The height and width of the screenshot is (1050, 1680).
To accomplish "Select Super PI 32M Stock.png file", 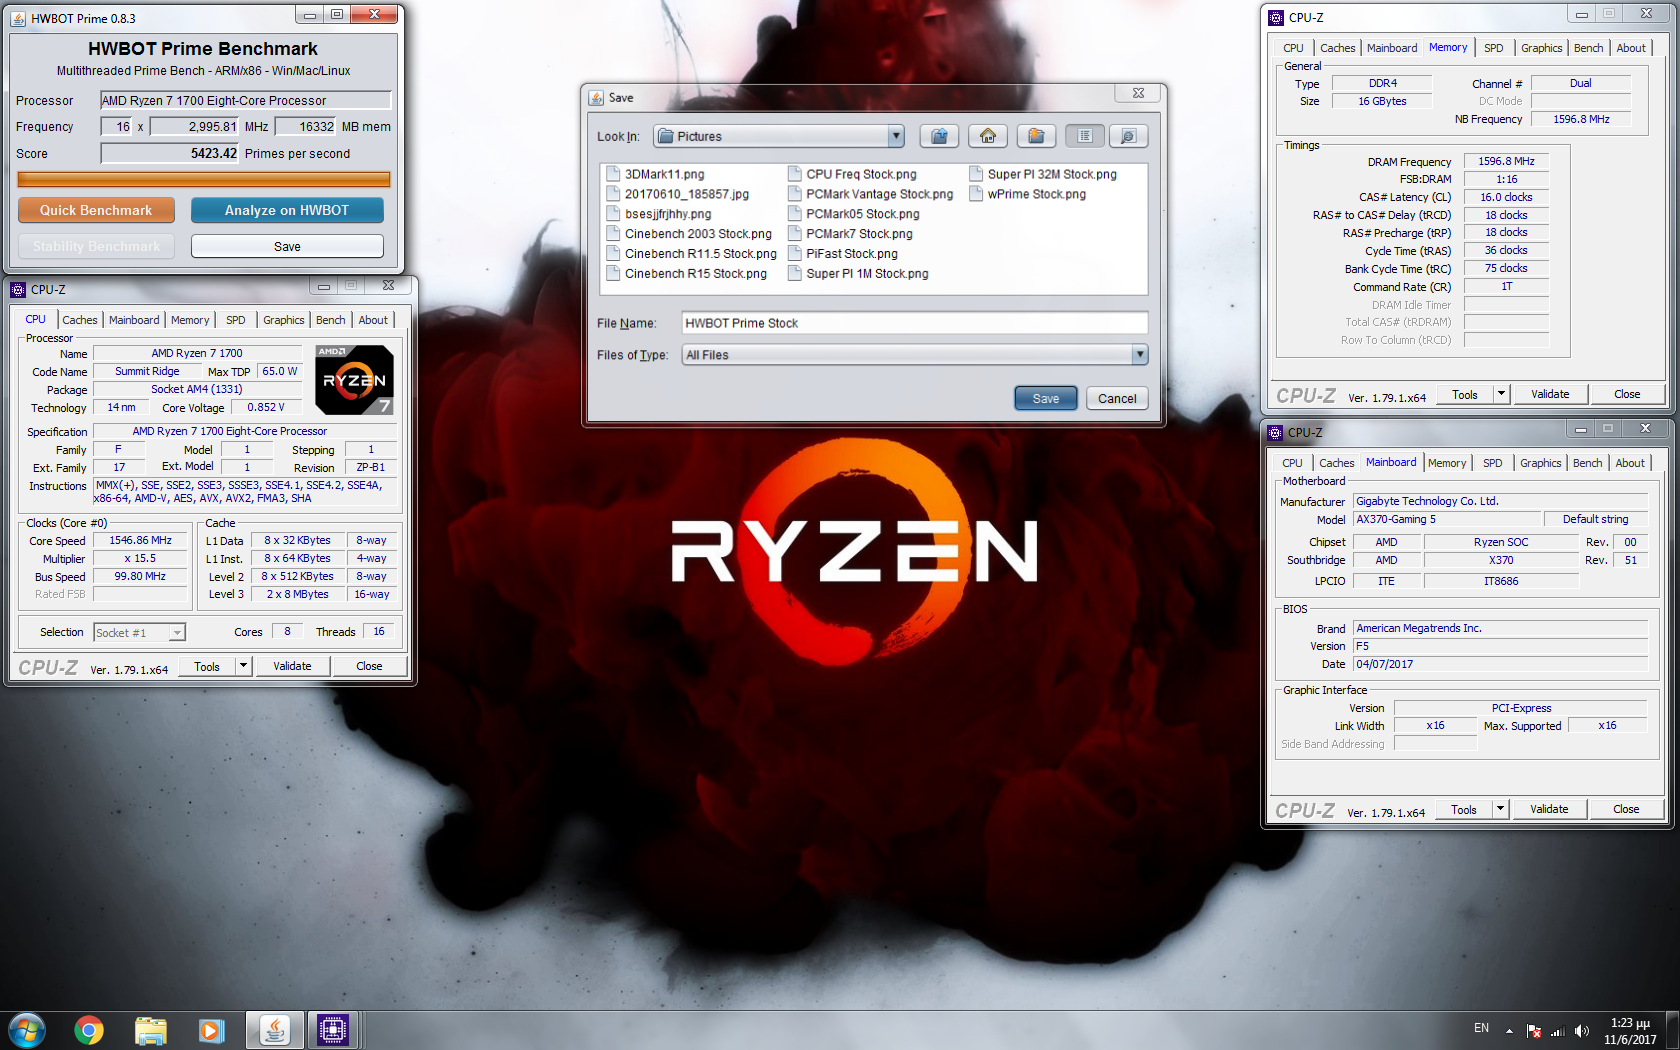I will click(1043, 174).
